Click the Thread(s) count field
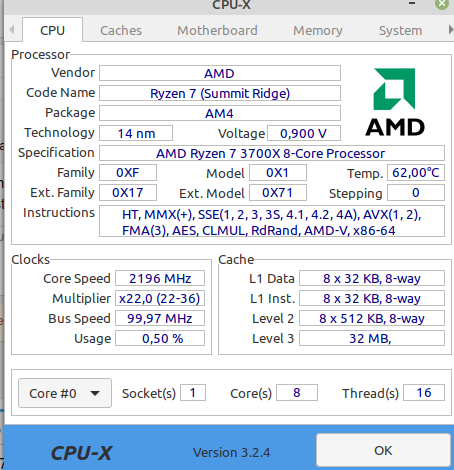Image resolution: width=454 pixels, height=470 pixels. (x=424, y=392)
